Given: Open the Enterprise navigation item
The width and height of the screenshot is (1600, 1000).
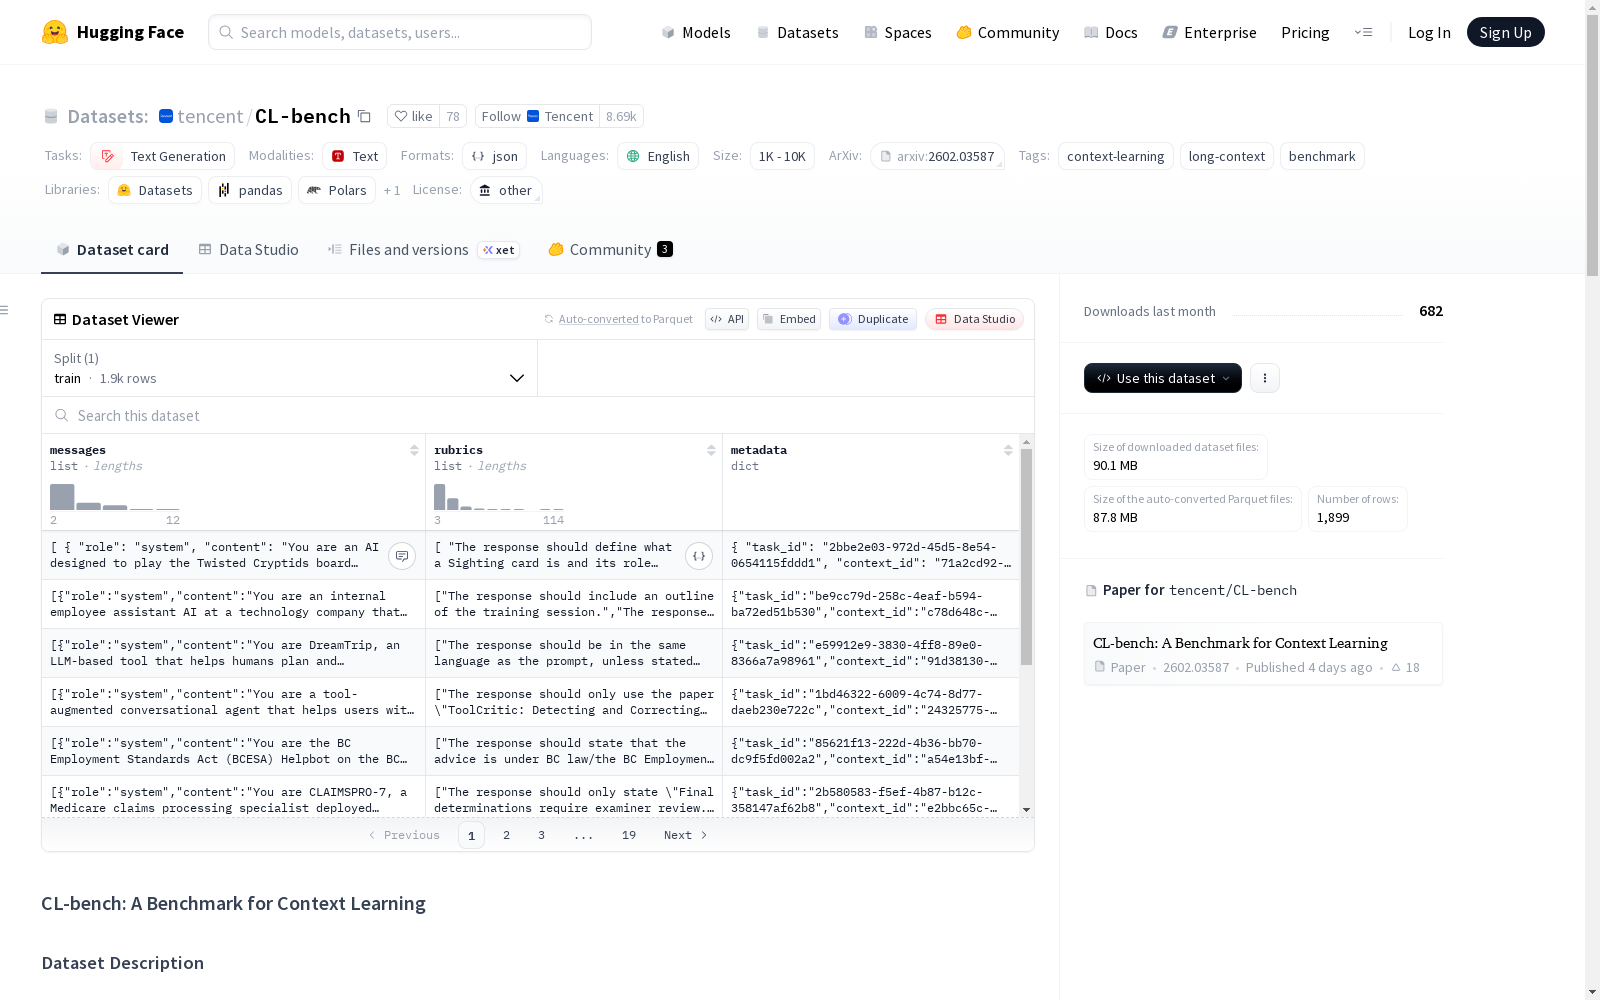Looking at the screenshot, I should (1209, 32).
